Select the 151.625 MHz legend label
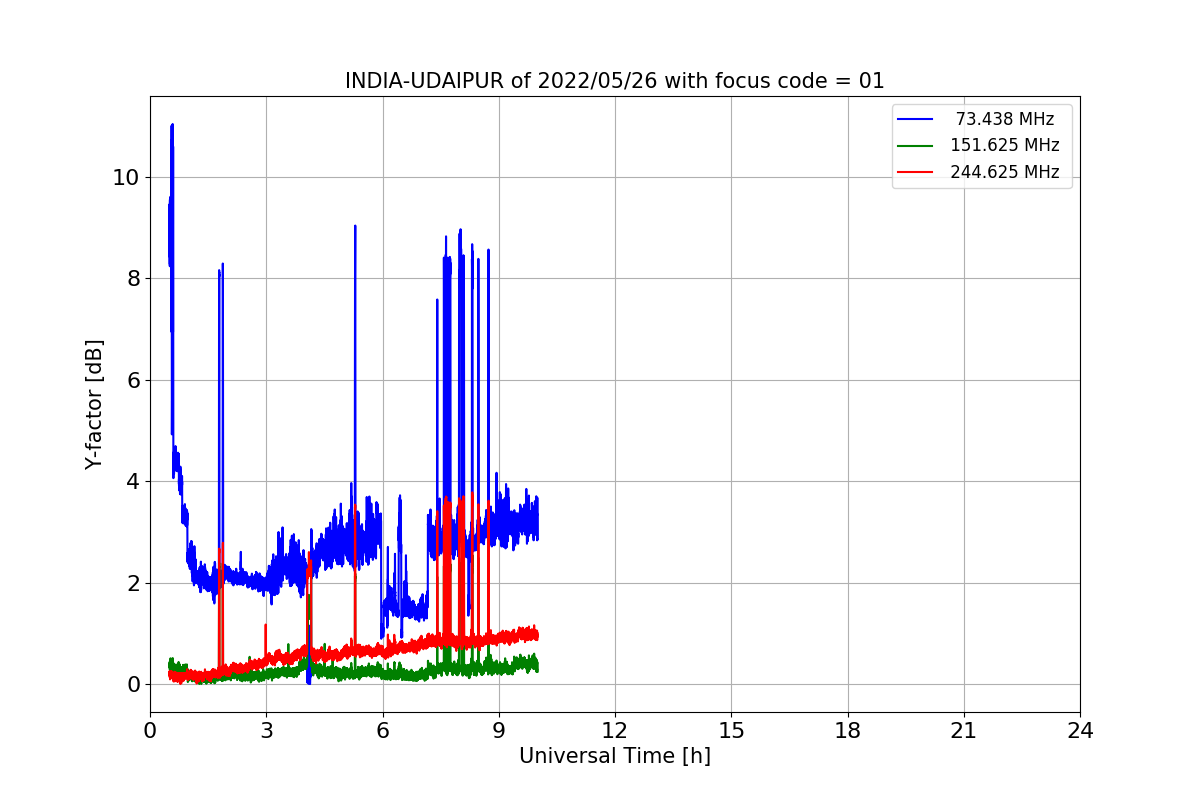This screenshot has width=1200, height=800. (x=1005, y=145)
